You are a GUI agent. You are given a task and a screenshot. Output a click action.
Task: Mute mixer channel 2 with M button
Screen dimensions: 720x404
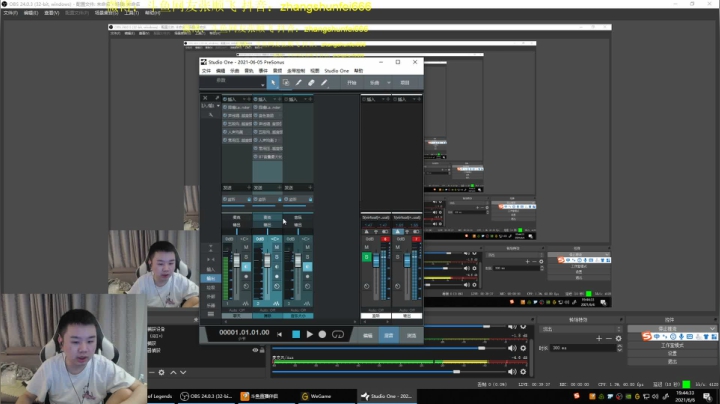click(277, 247)
